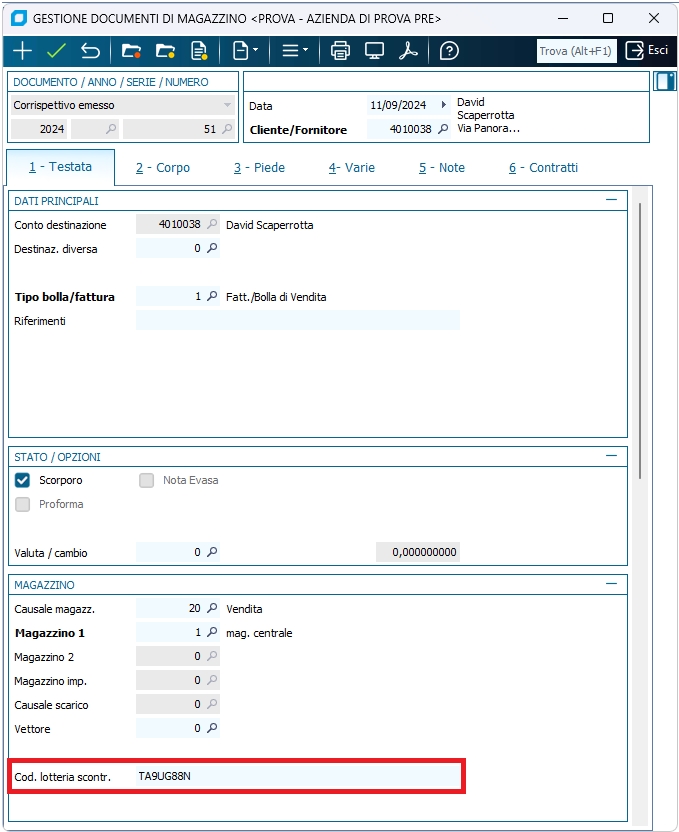679x832 pixels.
Task: Click the Causale scarico magnifier icon
Action: click(212, 704)
